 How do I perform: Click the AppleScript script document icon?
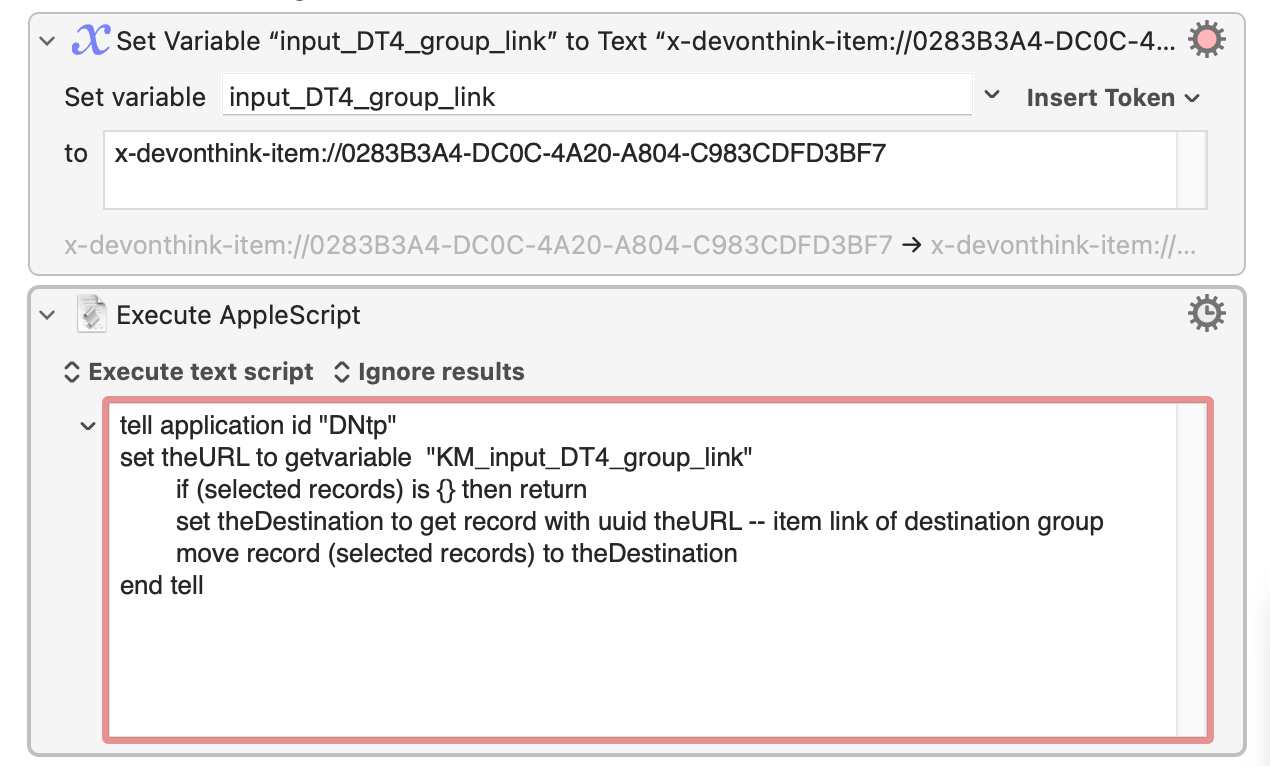[91, 315]
